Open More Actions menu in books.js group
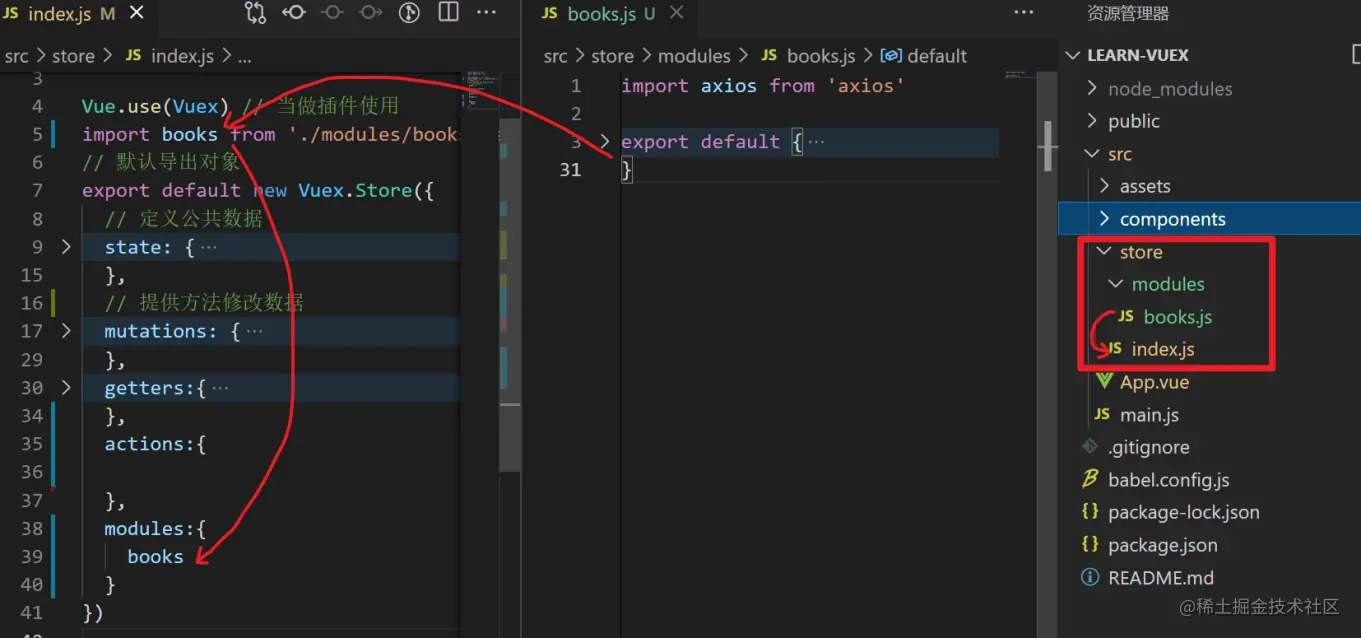 (x=1024, y=13)
